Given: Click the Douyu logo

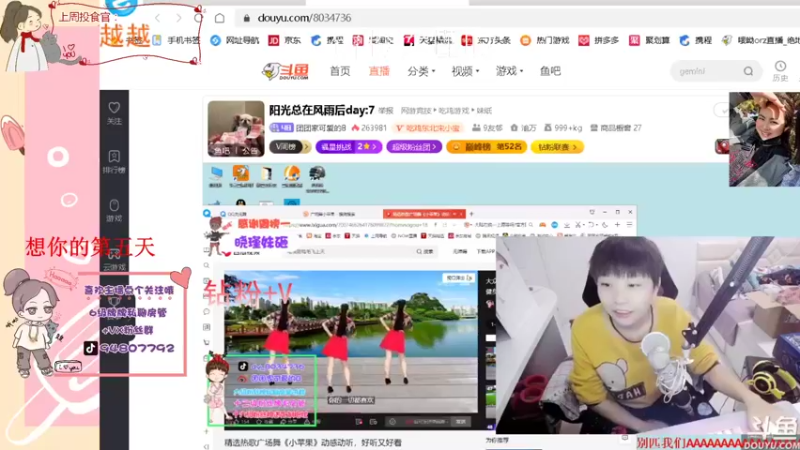Looking at the screenshot, I should (x=286, y=71).
